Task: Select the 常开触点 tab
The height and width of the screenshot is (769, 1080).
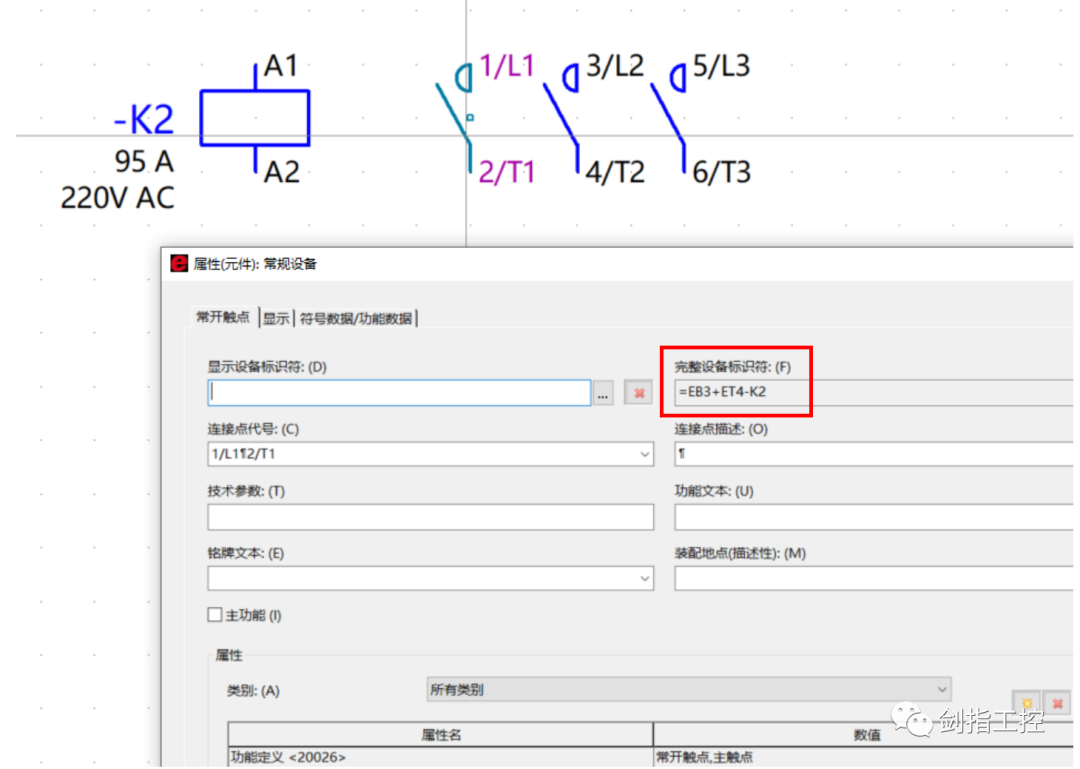Action: [x=222, y=318]
